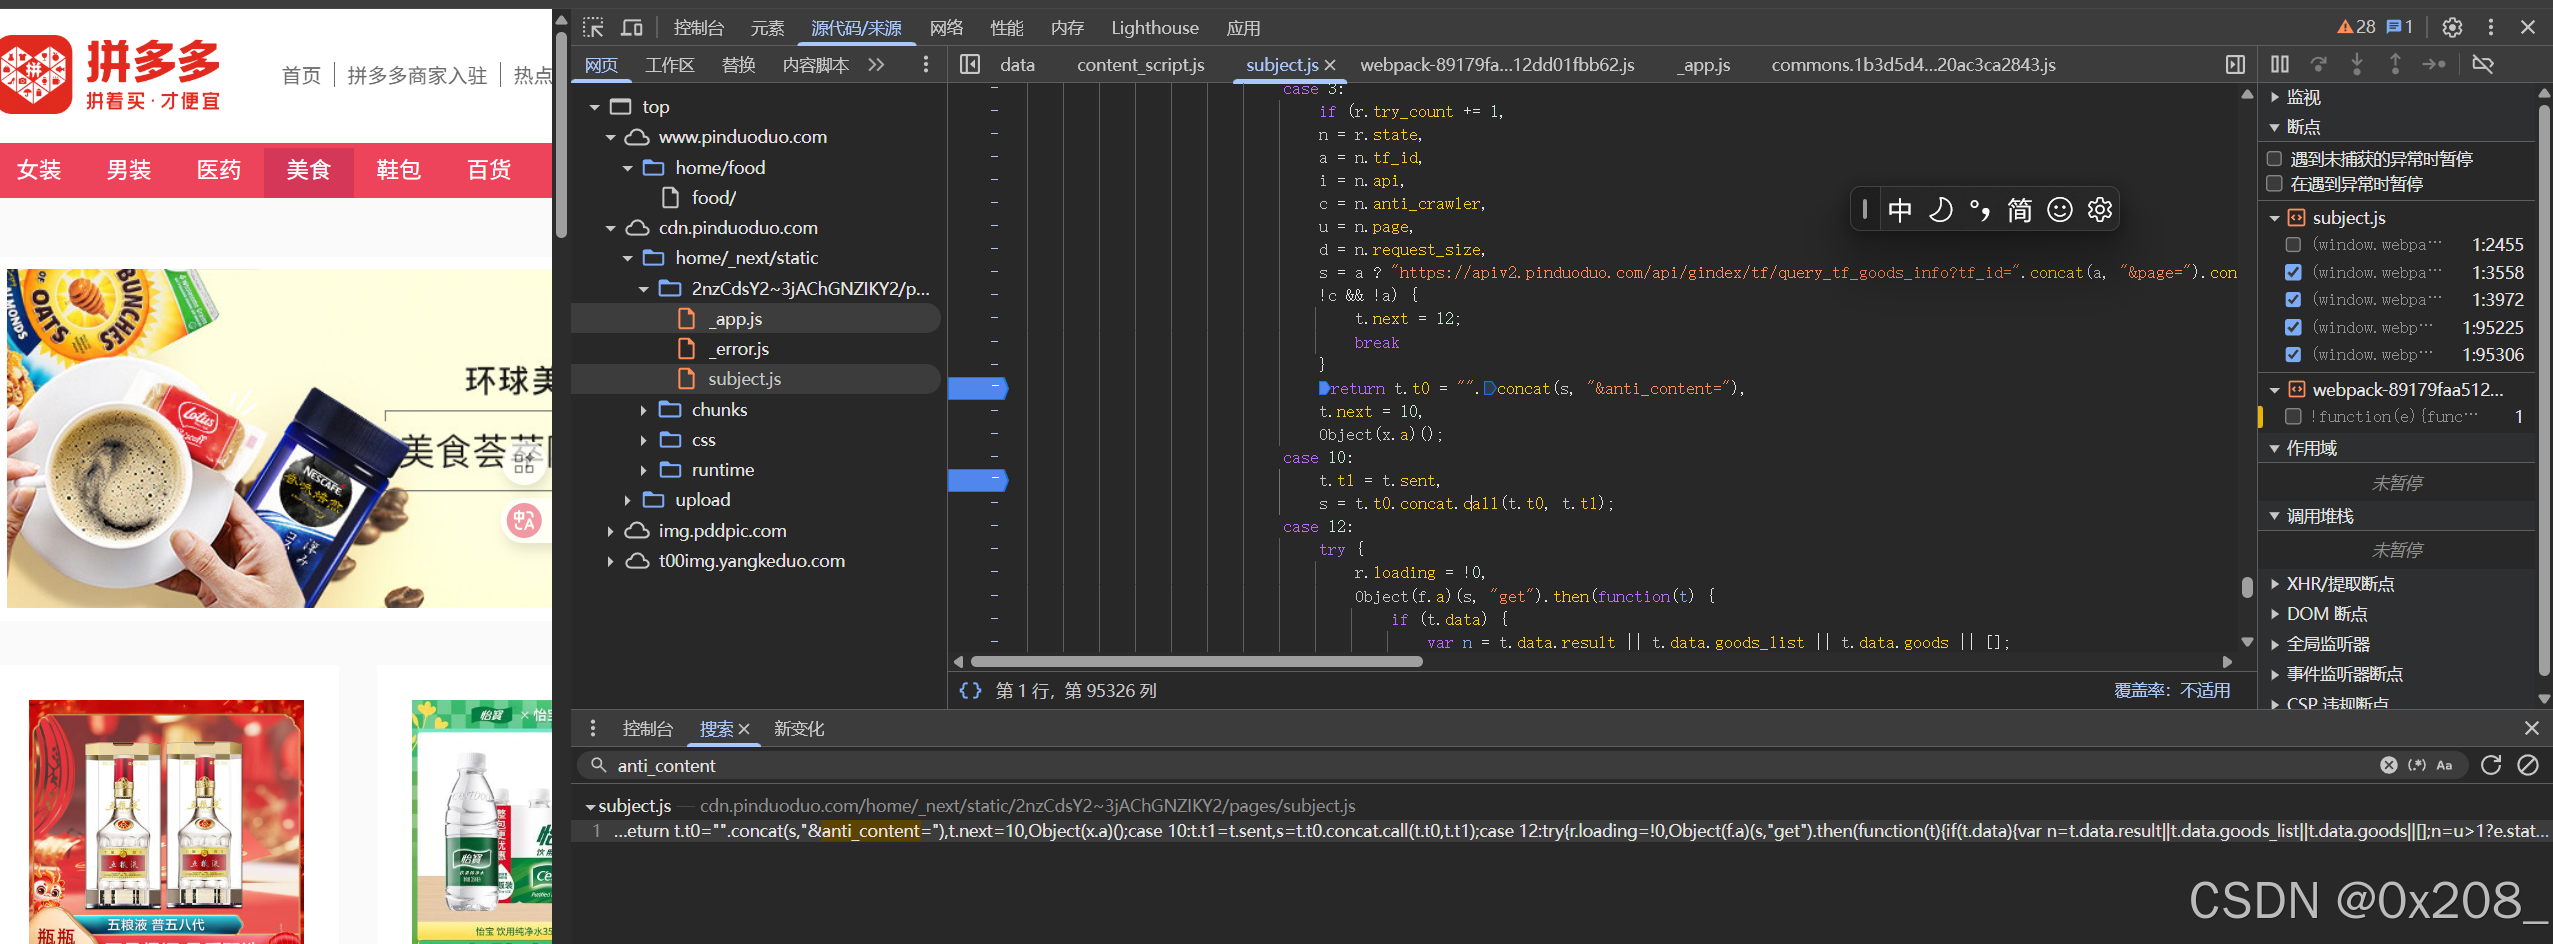Expand img.pddpic.com domain
2553x944 pixels.
click(610, 531)
